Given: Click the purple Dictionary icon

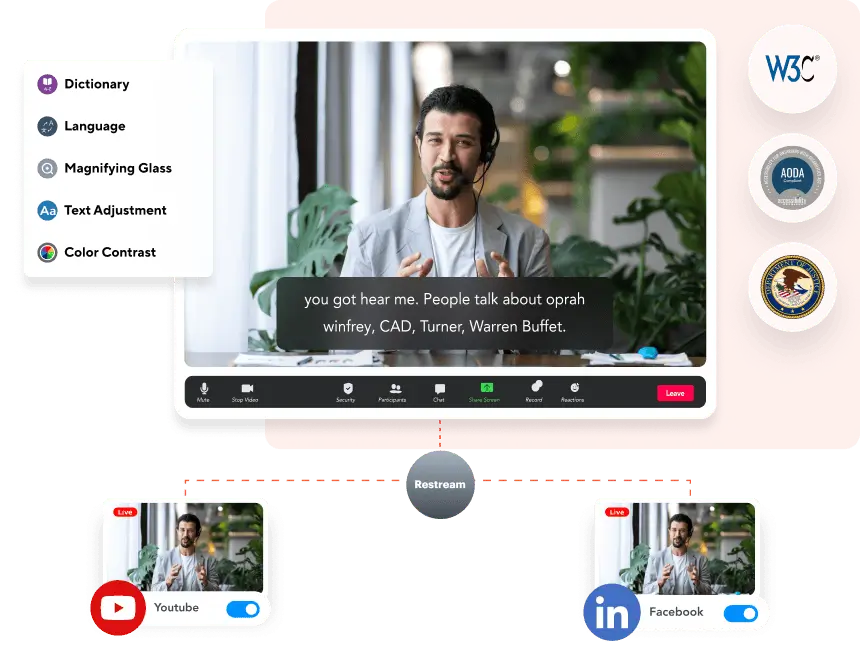Looking at the screenshot, I should pos(47,84).
